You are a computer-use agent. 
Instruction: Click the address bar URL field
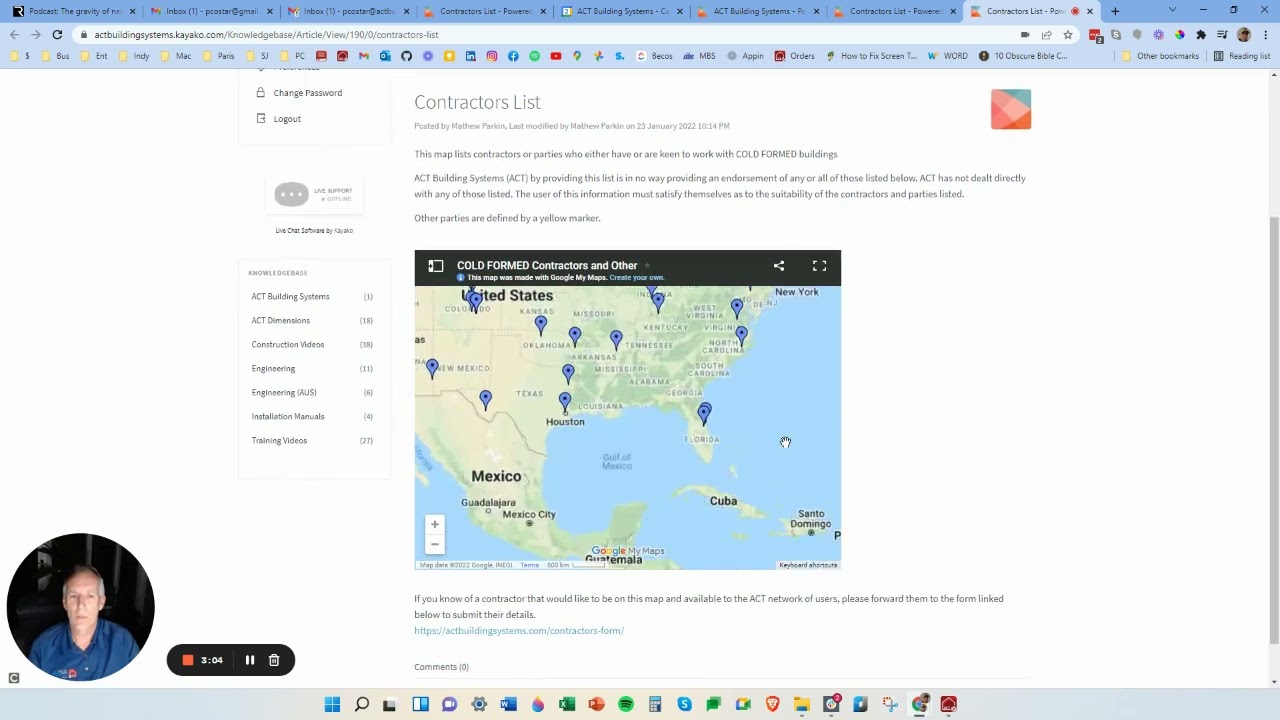550,34
